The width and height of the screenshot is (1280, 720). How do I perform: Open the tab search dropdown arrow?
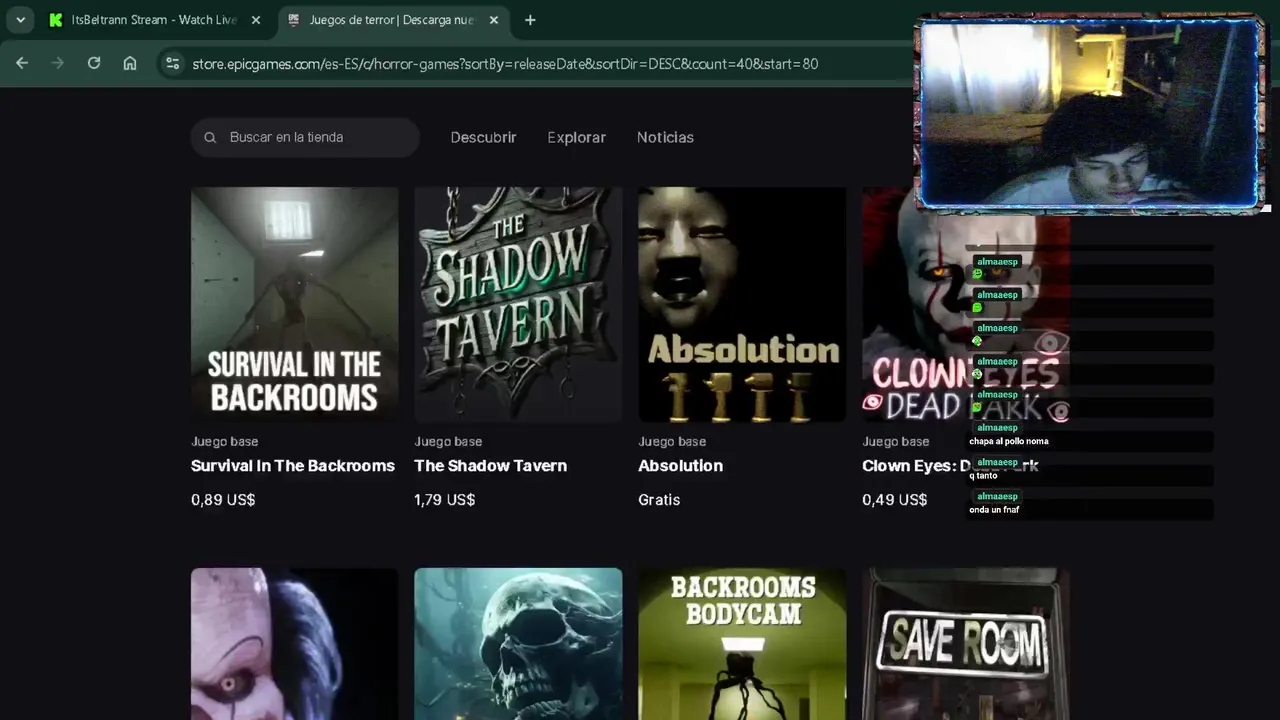[x=20, y=20]
